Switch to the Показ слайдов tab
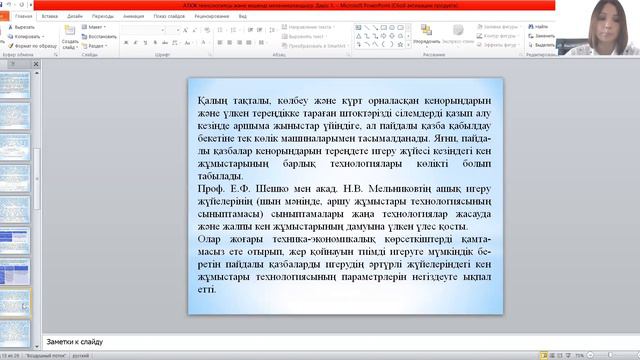 (169, 16)
